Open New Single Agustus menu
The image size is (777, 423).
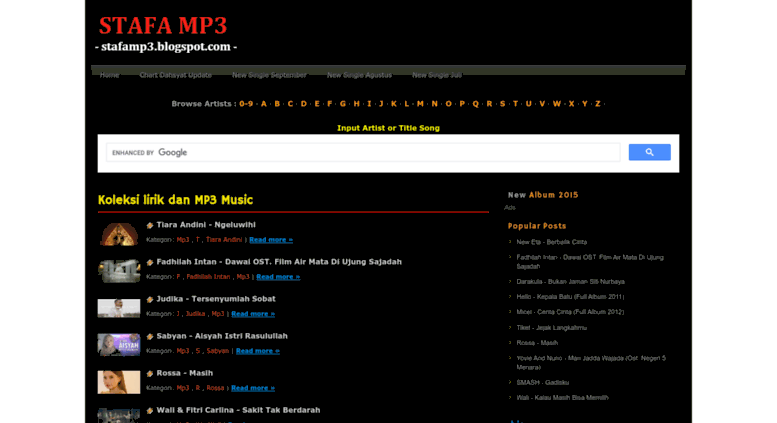359,75
